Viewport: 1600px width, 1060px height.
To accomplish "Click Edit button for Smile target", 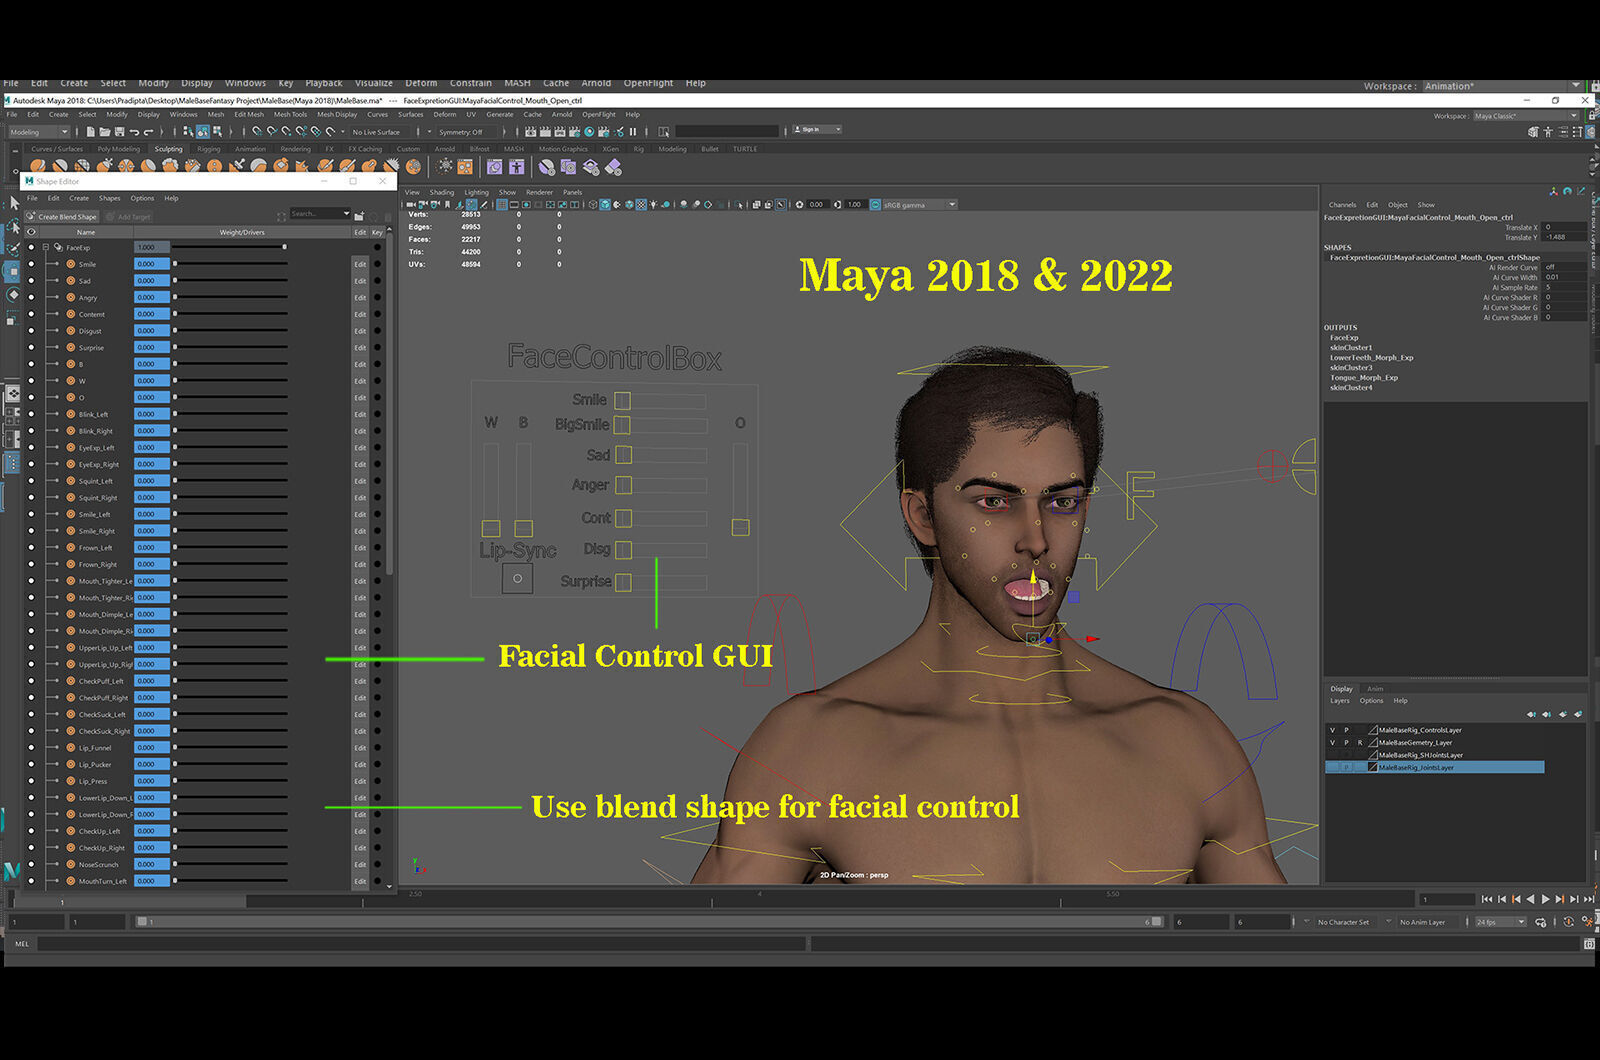I will coord(360,264).
